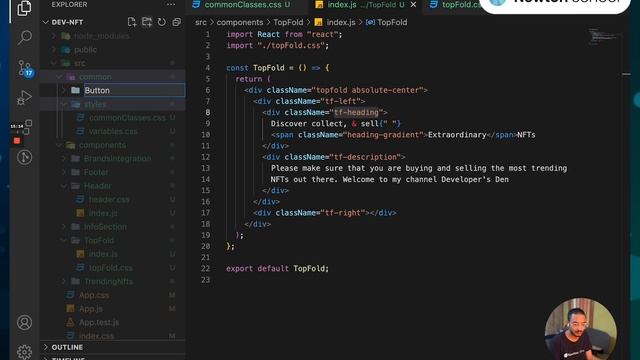Open Explorer more actions ellipsis
This screenshot has height=360, width=640.
coord(171,4)
